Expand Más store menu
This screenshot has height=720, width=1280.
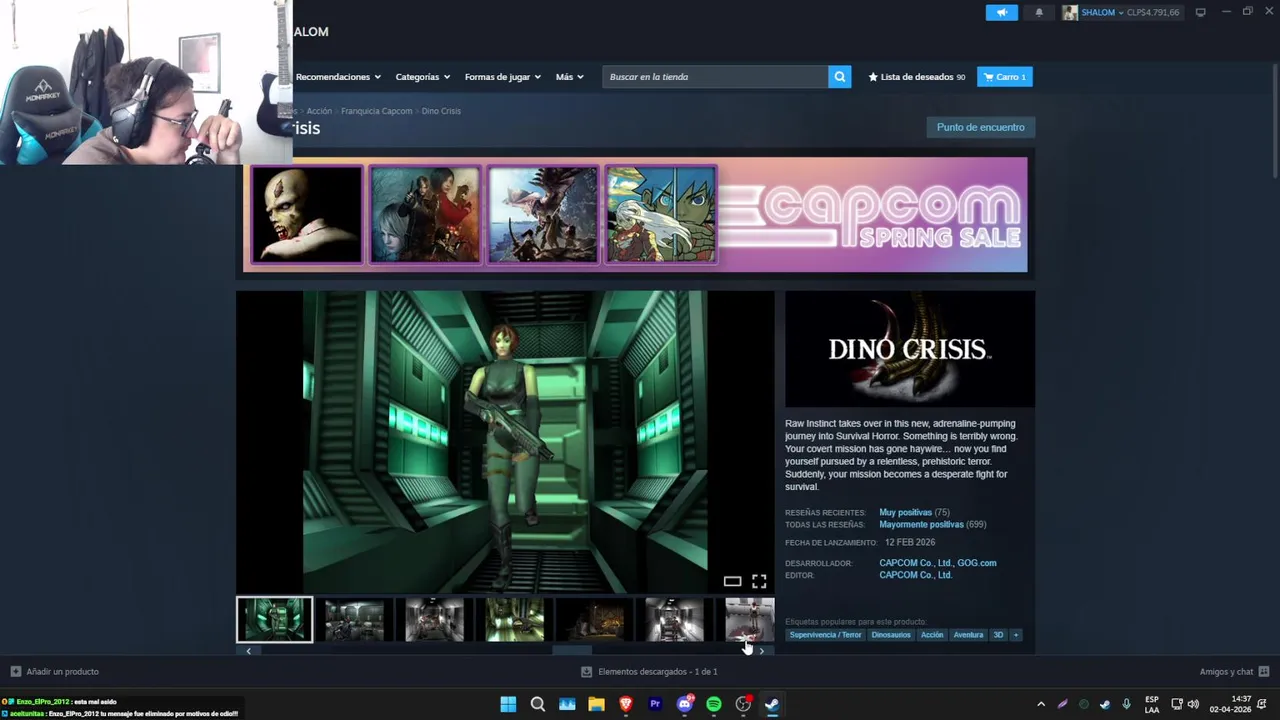(x=570, y=77)
